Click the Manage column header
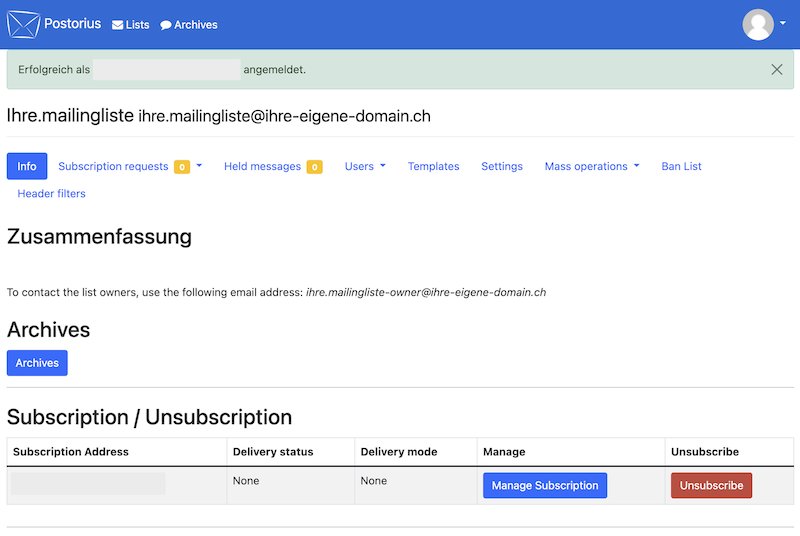800x536 pixels. (504, 452)
